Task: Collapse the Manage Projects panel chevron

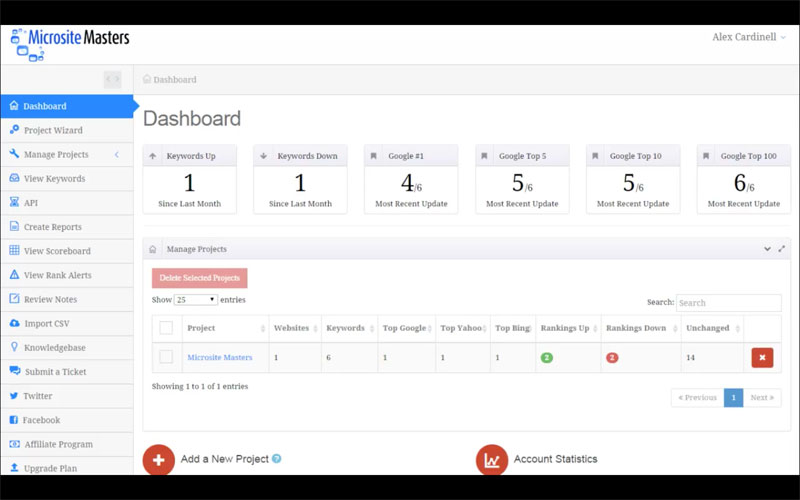Action: click(767, 249)
